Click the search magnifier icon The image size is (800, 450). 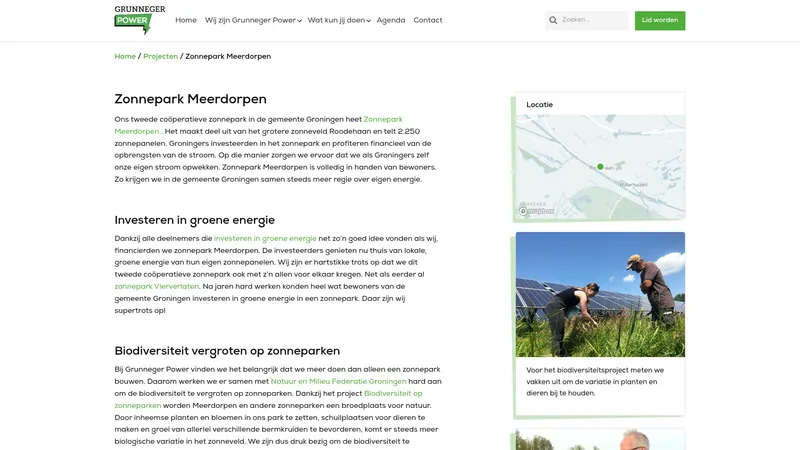[553, 20]
